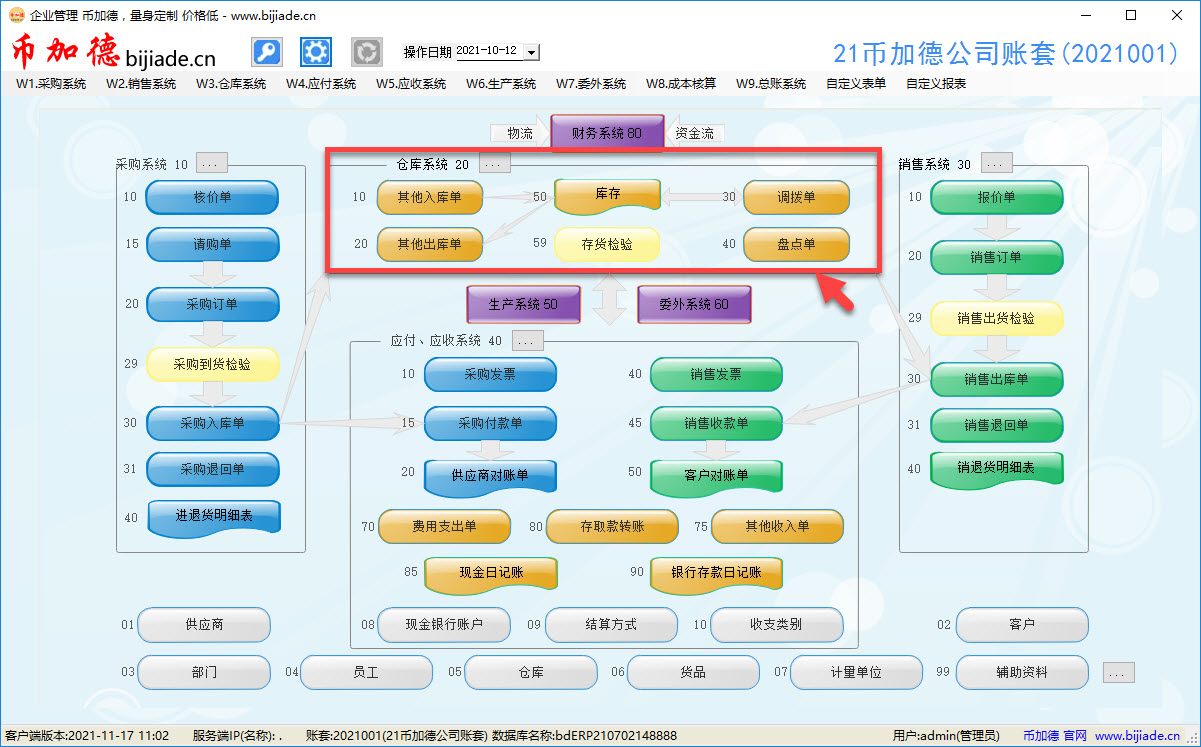Click the 销售收款单 button

[x=716, y=423]
